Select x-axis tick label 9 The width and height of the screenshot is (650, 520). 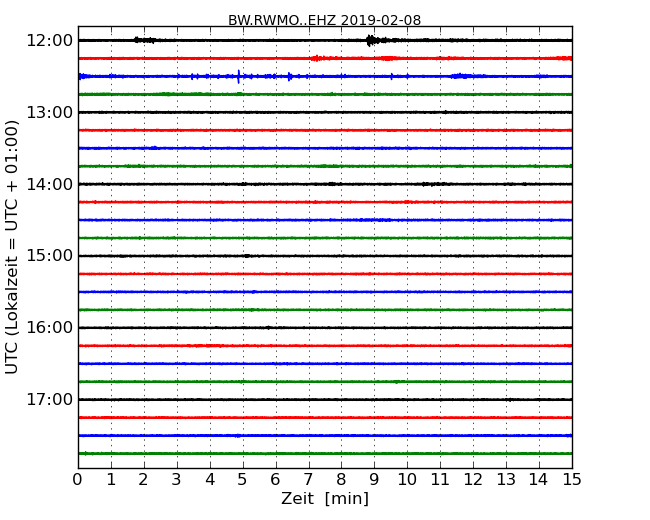pyautogui.click(x=374, y=480)
